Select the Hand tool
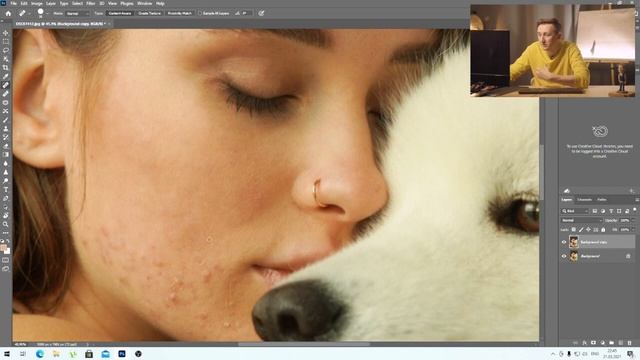The height and width of the screenshot is (360, 640). [6, 216]
